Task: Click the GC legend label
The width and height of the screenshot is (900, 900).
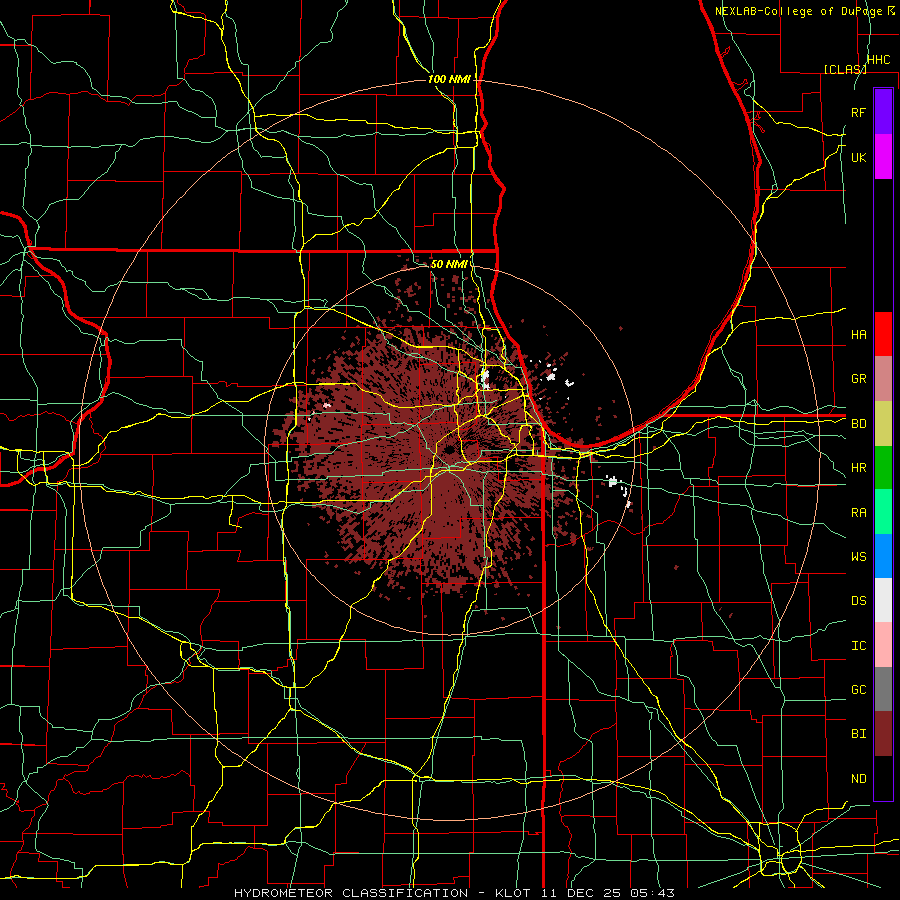Action: tap(859, 690)
